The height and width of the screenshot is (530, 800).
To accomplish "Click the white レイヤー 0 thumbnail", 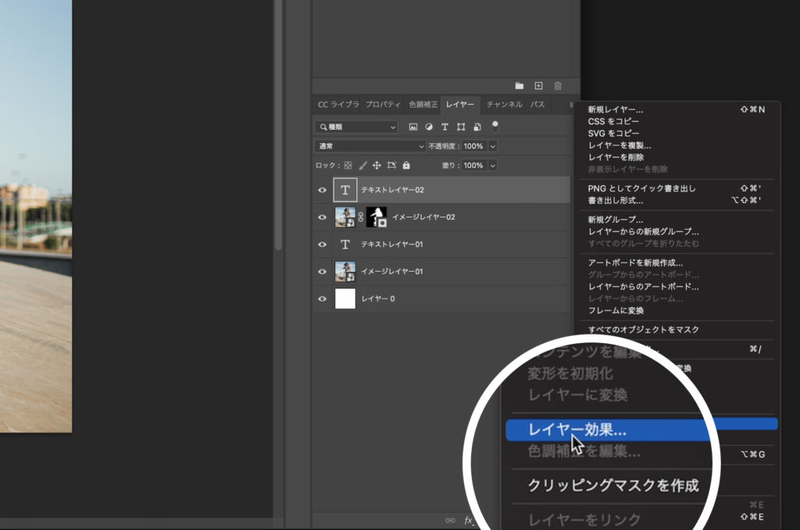I will click(345, 299).
